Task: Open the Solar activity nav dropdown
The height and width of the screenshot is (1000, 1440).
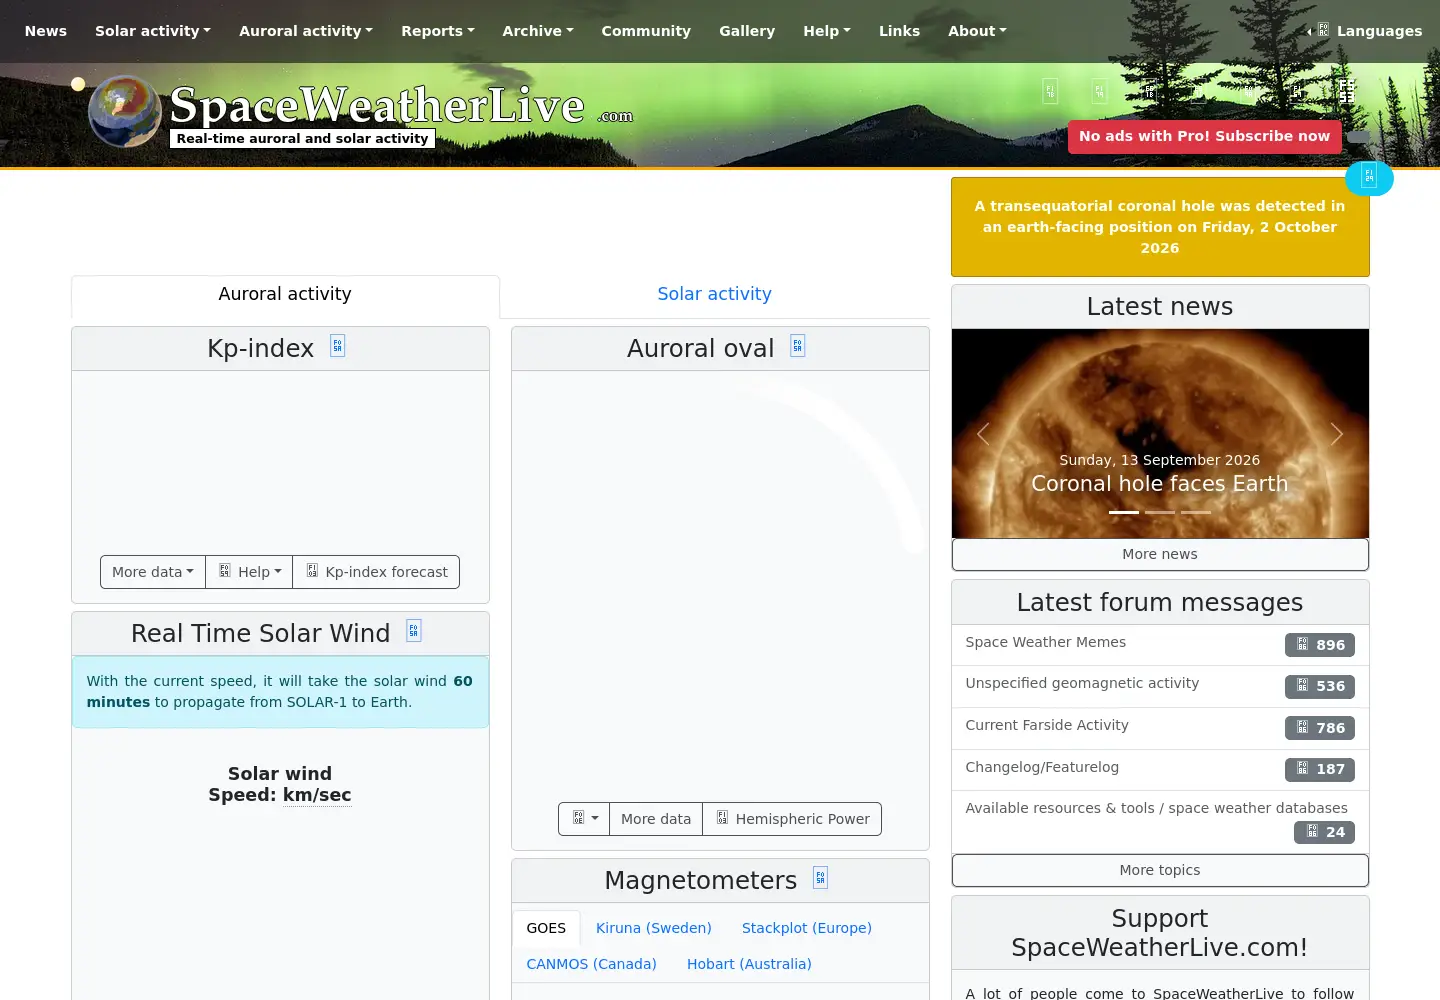Action: point(153,31)
